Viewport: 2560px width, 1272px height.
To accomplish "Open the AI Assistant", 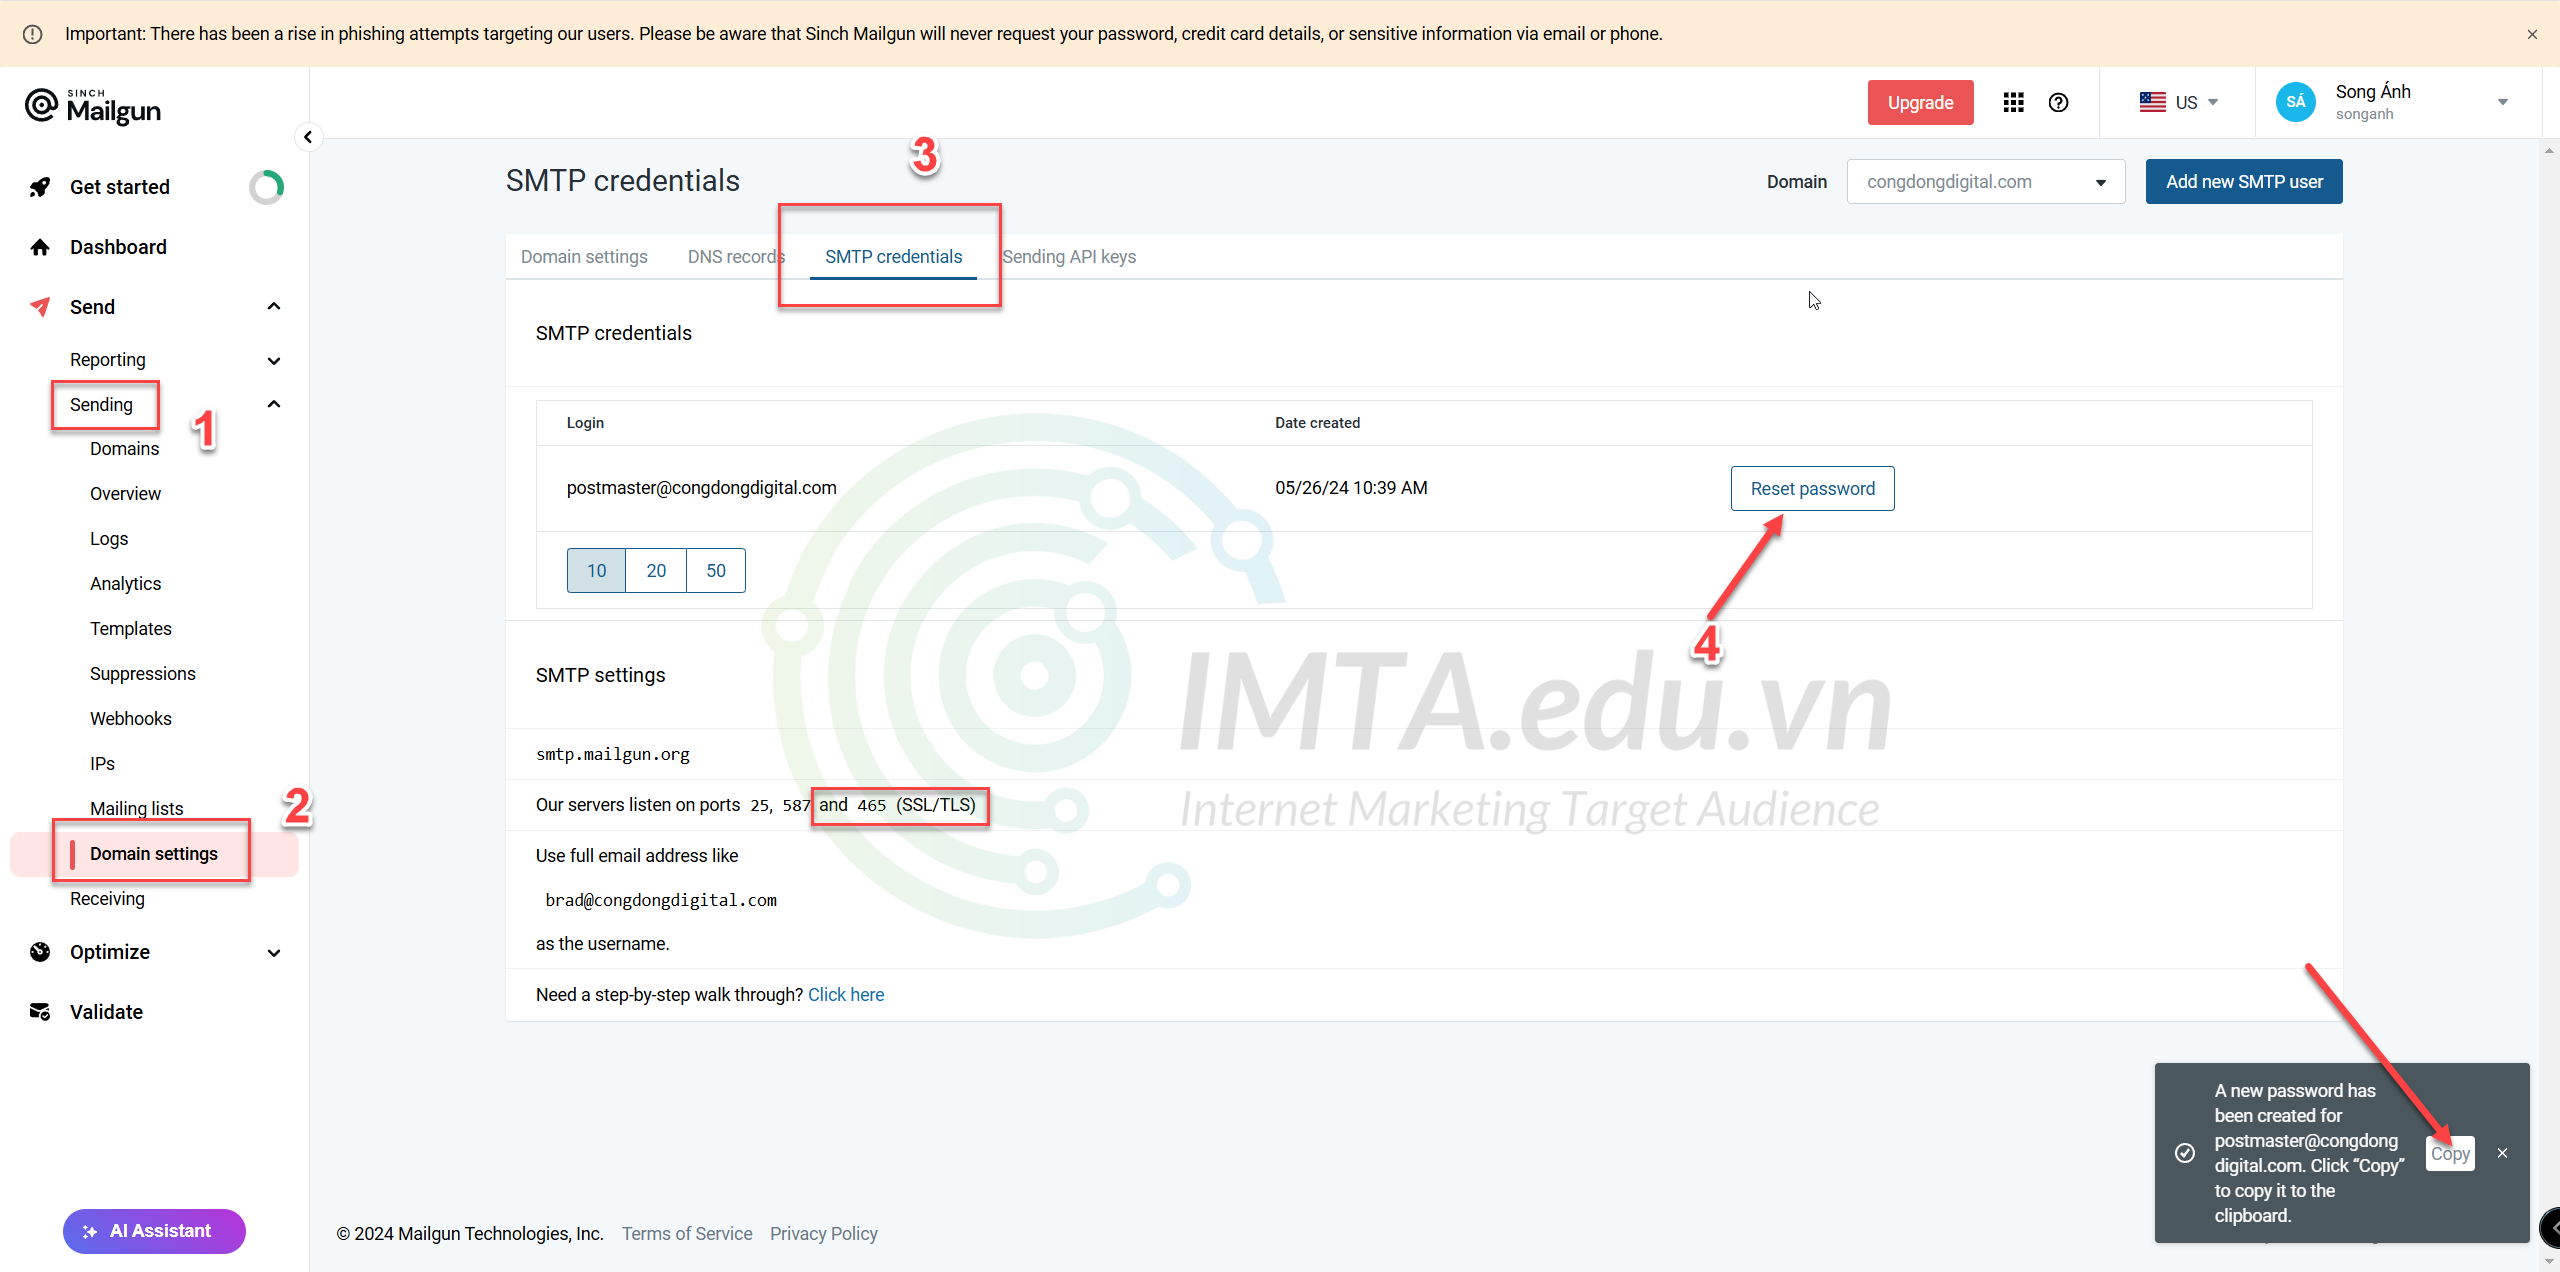I will (x=154, y=1231).
